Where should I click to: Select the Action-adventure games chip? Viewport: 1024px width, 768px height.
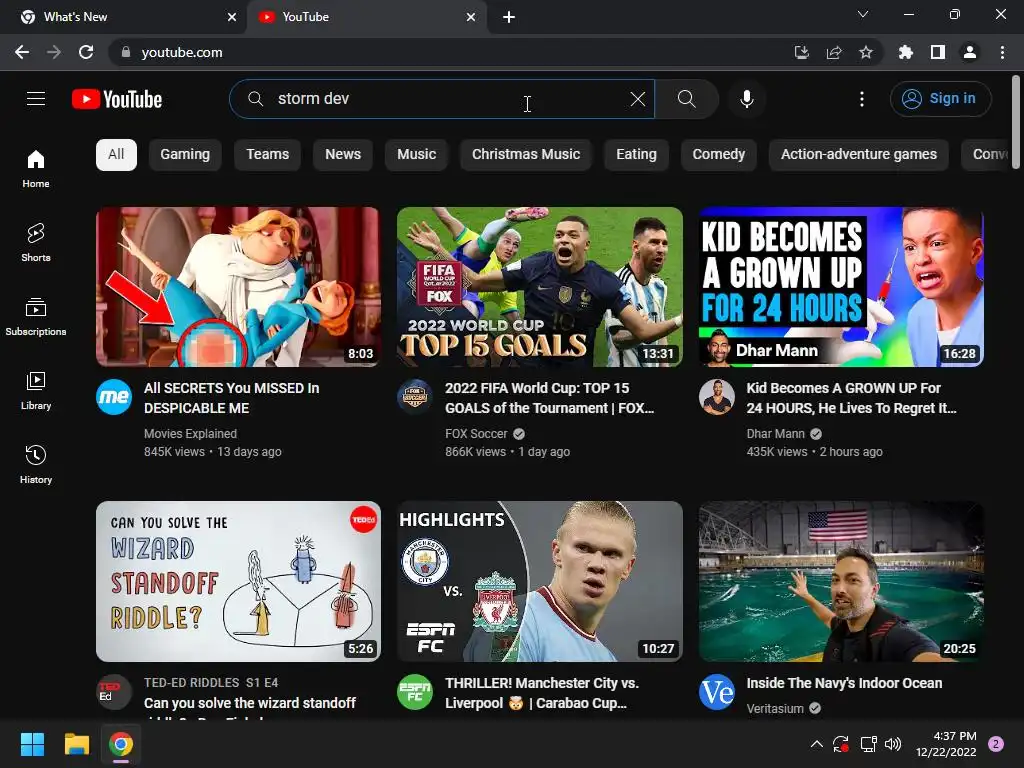tap(859, 155)
